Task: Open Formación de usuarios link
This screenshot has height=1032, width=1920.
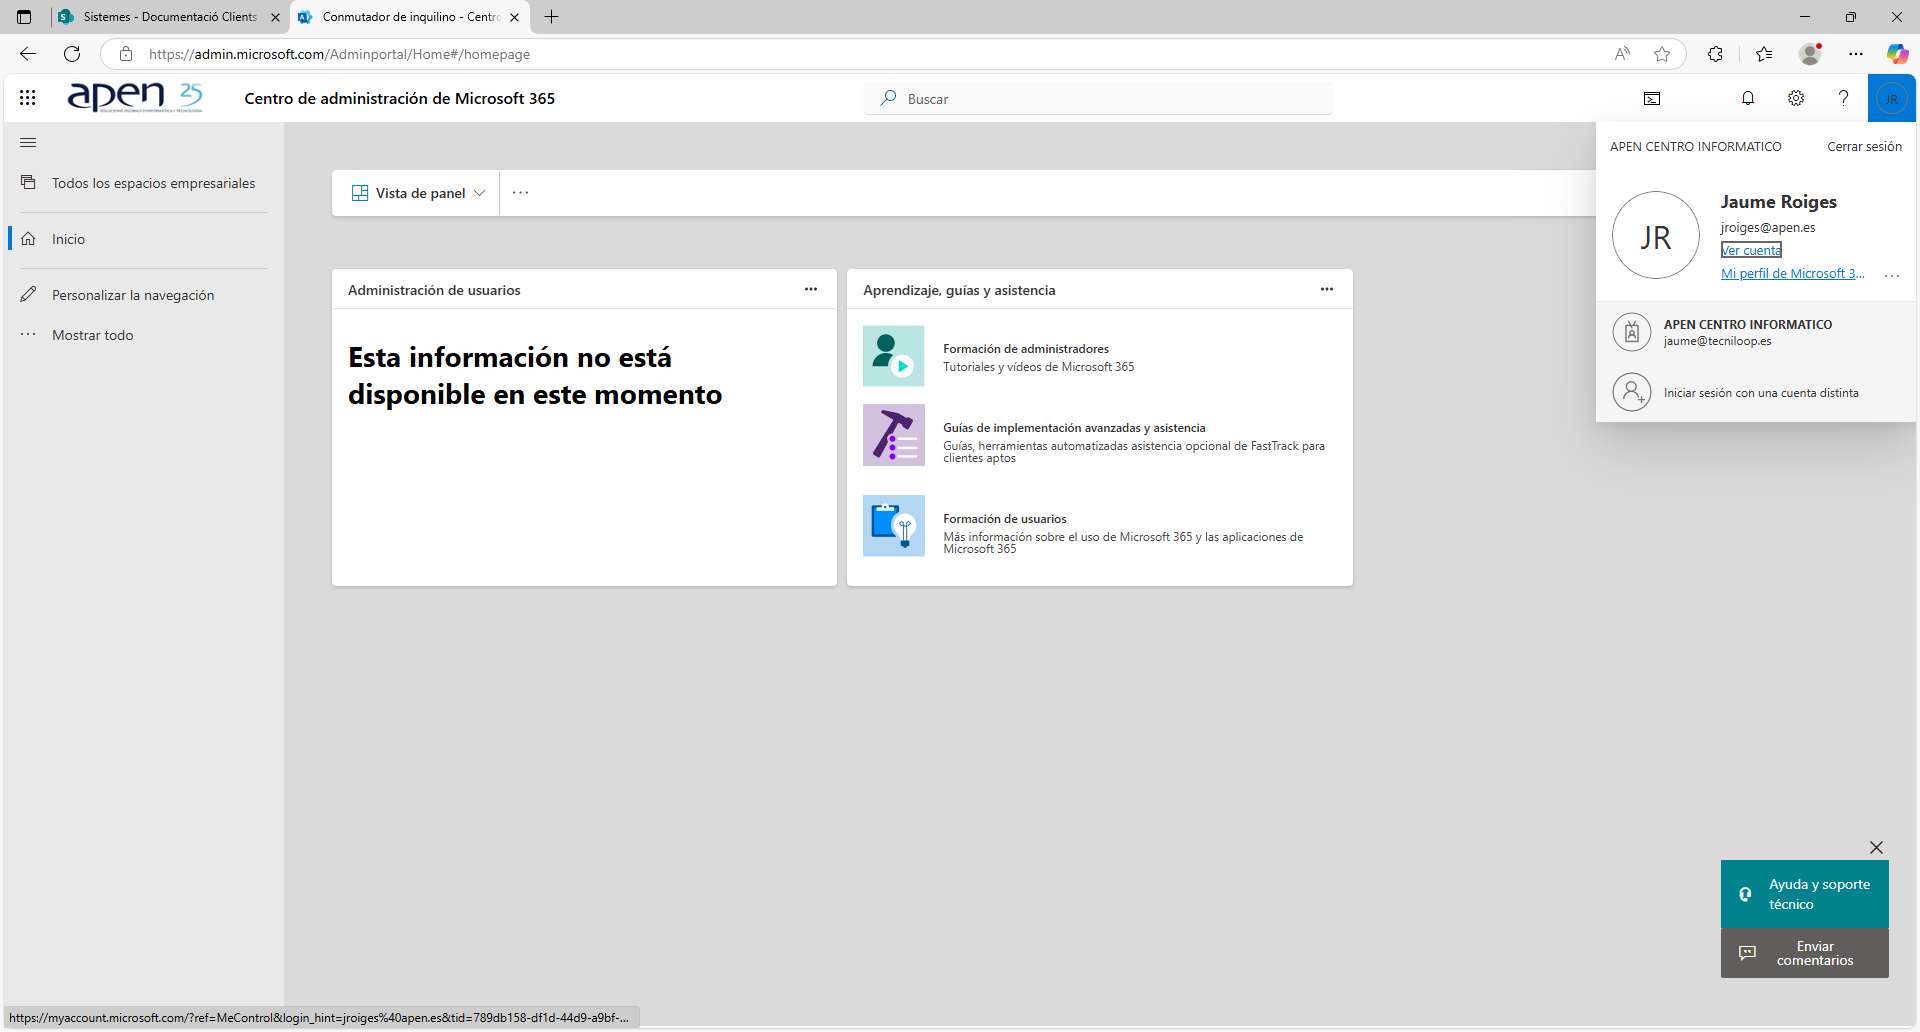Action: coord(1005,519)
